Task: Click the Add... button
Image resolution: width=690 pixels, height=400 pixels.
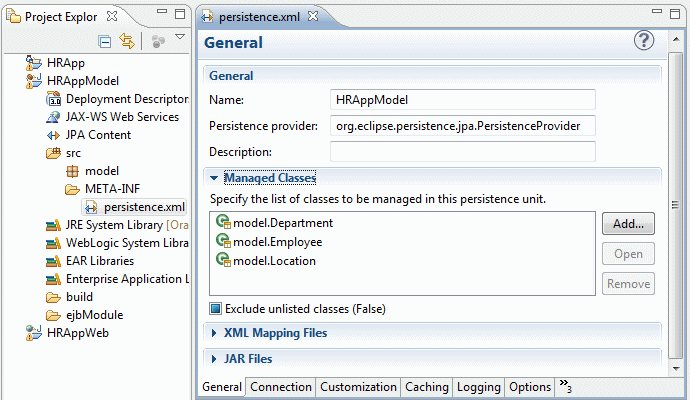Action: point(628,224)
